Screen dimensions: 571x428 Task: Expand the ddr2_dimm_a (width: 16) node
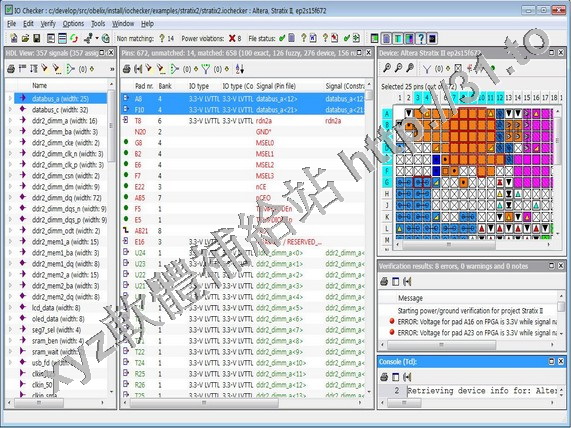coord(10,120)
